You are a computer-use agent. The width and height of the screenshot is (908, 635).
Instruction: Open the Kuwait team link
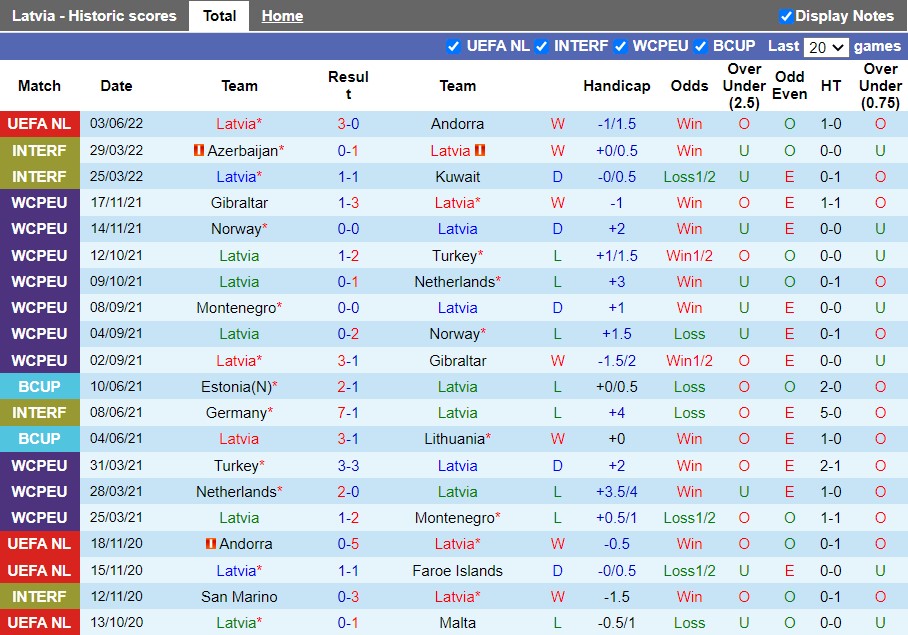pos(457,177)
